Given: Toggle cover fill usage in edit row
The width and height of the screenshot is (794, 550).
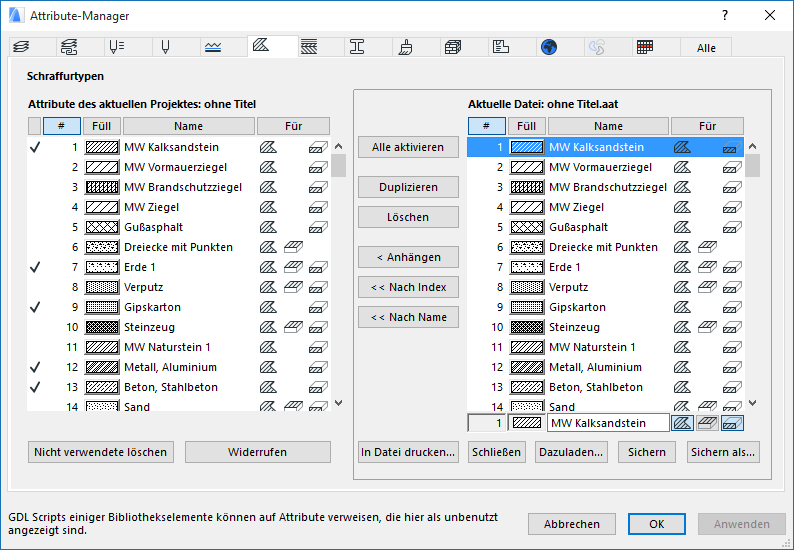Looking at the screenshot, I should [707, 423].
